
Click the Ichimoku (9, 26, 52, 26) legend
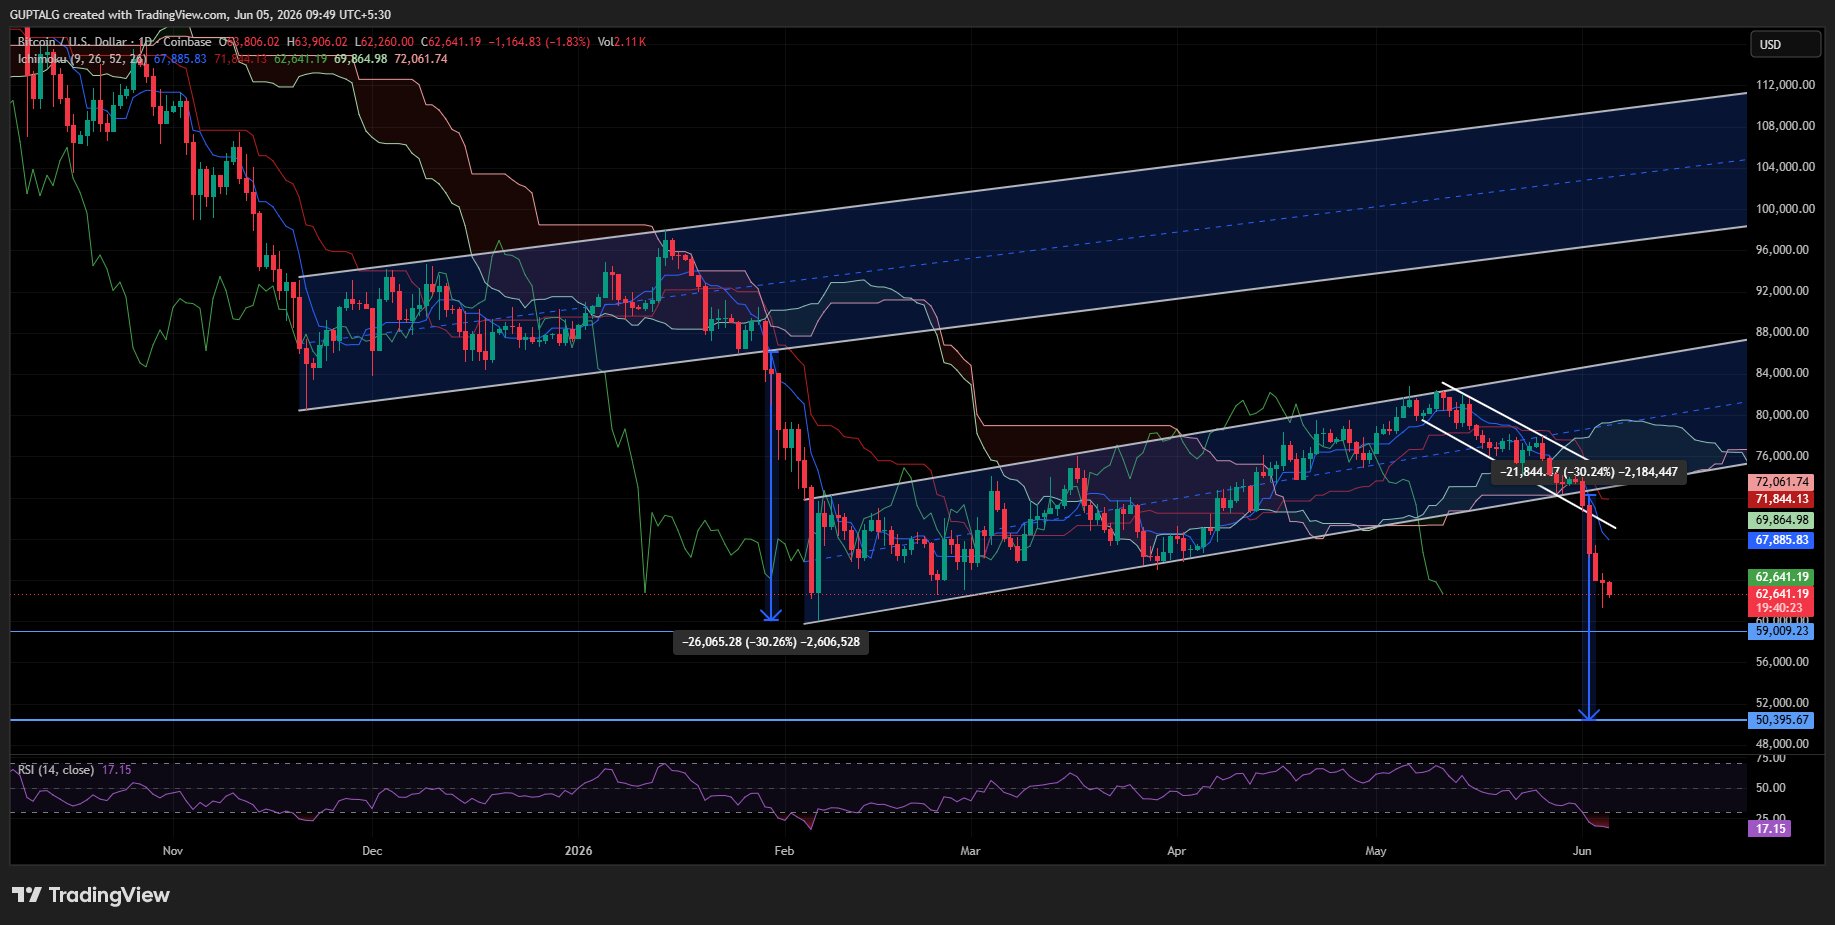pyautogui.click(x=82, y=59)
